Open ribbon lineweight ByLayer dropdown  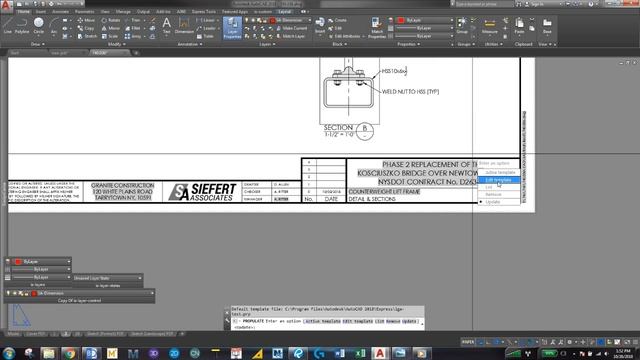[x=451, y=28]
